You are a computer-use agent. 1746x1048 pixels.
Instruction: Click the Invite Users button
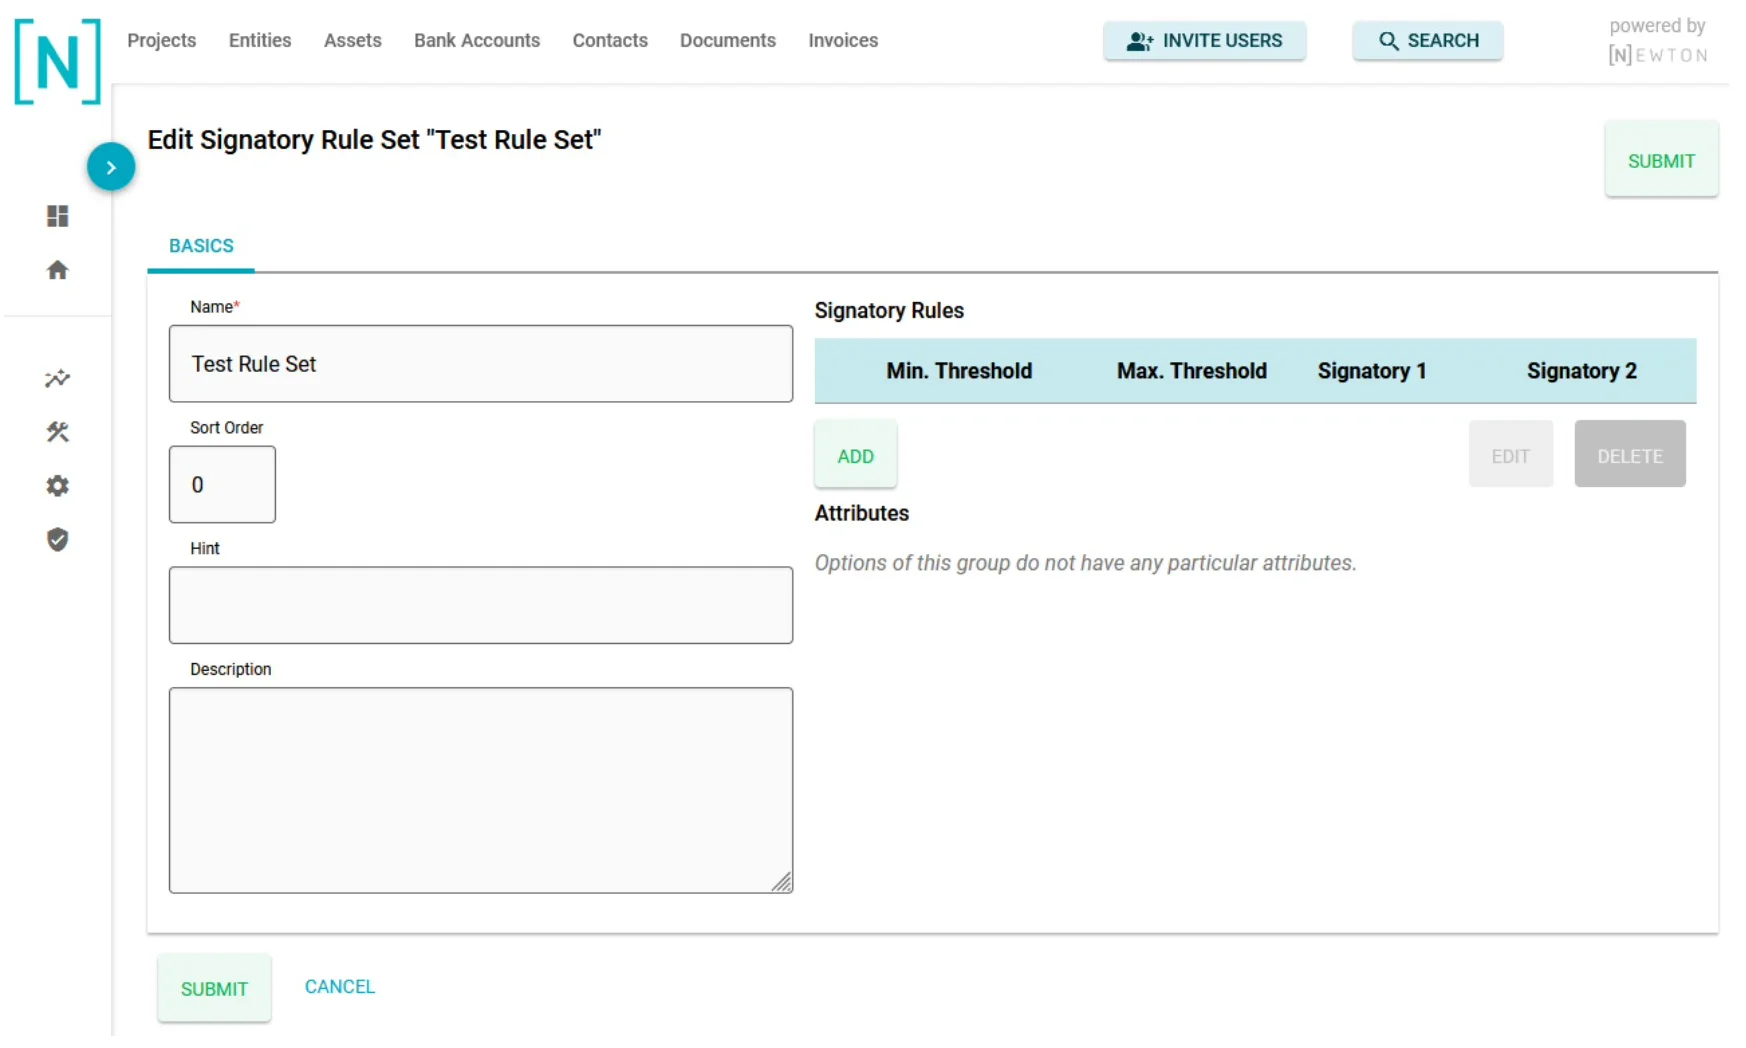pos(1204,41)
